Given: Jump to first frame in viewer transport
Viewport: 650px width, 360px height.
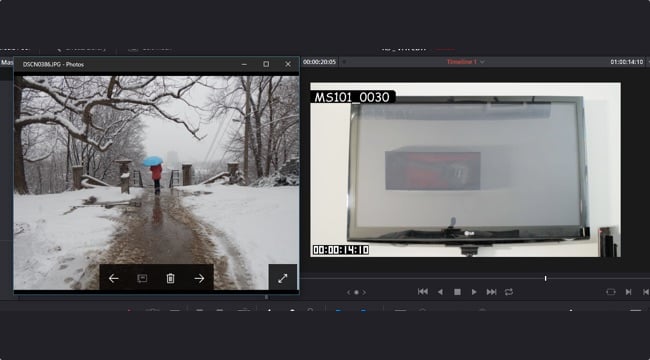Looking at the screenshot, I should click(x=423, y=292).
